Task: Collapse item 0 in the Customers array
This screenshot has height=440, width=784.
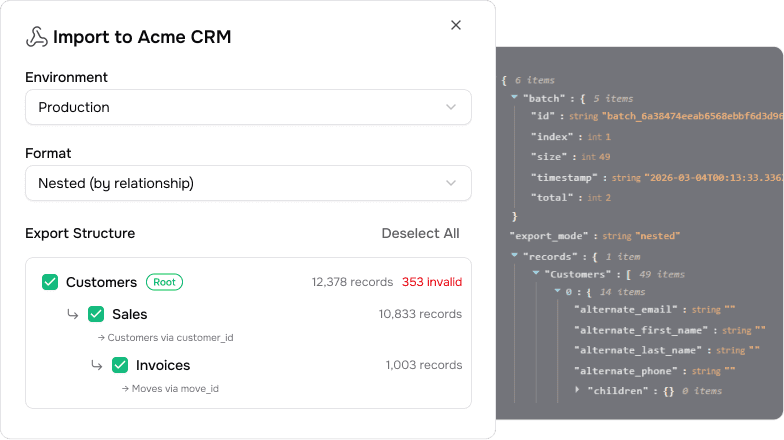Action: 558,290
